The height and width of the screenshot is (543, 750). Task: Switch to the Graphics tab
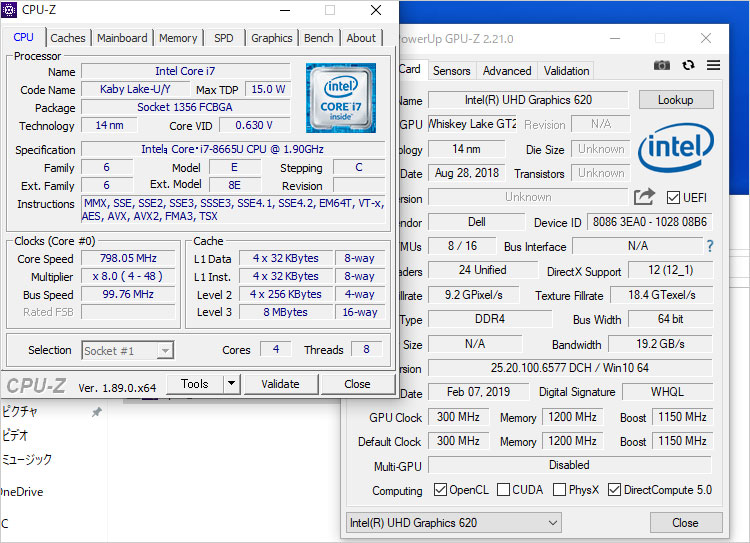(x=272, y=38)
